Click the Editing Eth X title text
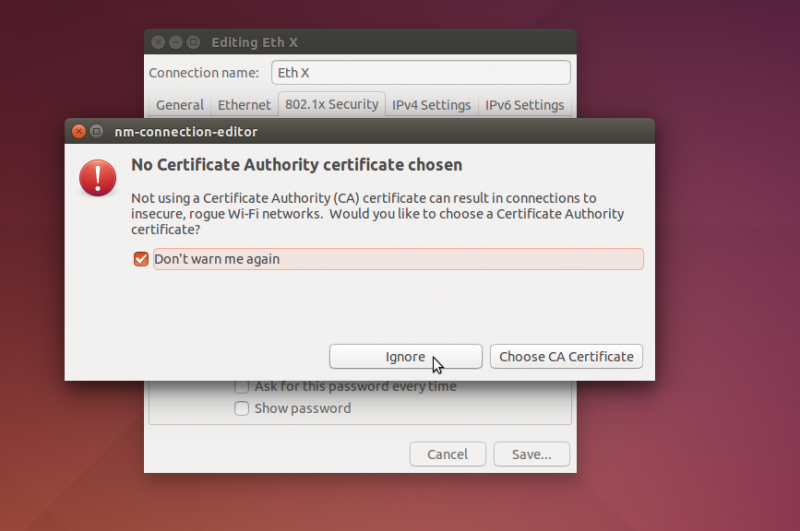Image resolution: width=800 pixels, height=531 pixels. click(254, 42)
